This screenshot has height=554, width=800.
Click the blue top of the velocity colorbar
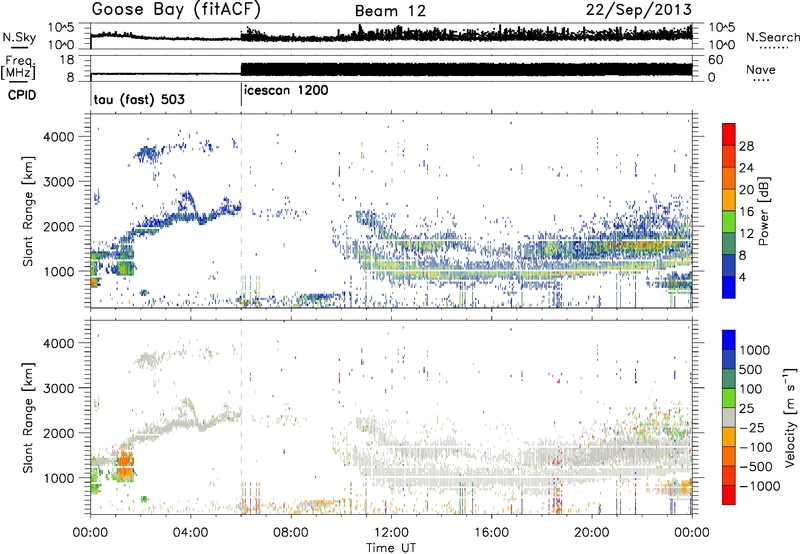coord(729,340)
